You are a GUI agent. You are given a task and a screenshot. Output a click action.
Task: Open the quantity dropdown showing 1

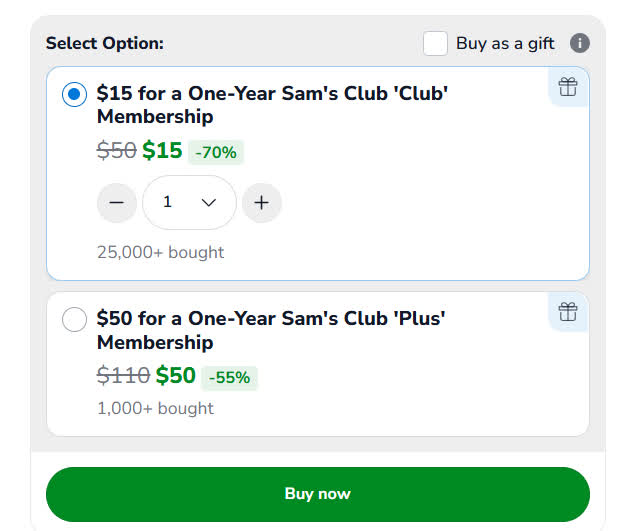[x=189, y=202]
